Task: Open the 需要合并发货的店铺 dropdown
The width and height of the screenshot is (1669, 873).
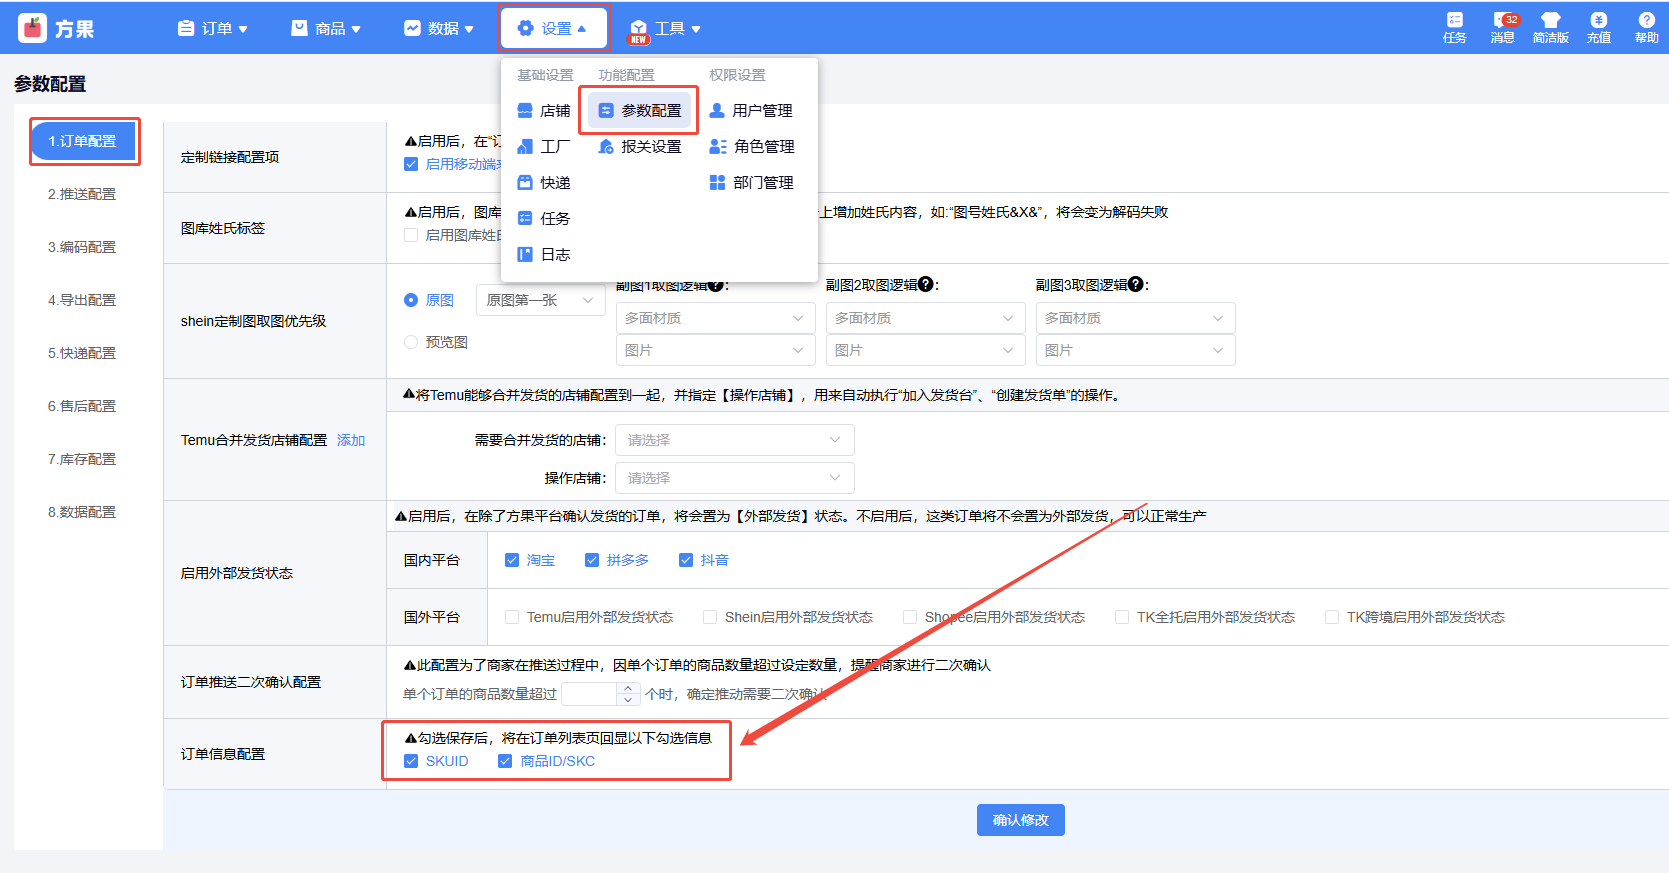Action: pyautogui.click(x=734, y=440)
